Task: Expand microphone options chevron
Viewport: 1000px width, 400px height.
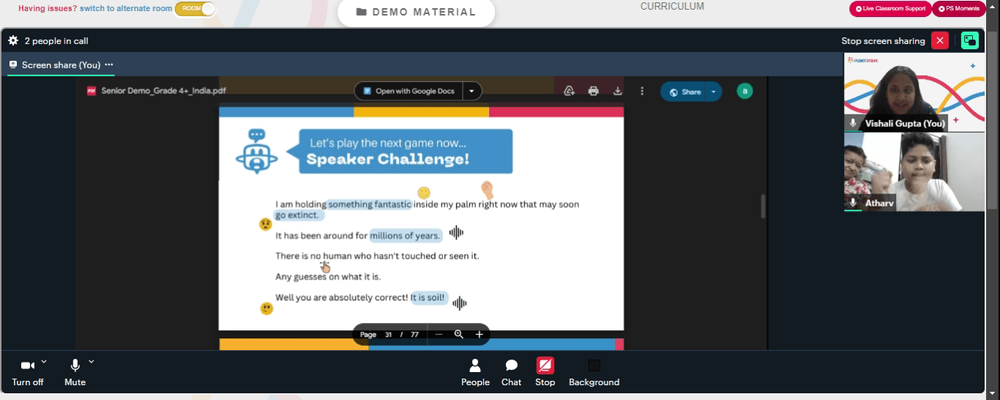Action: pos(91,361)
